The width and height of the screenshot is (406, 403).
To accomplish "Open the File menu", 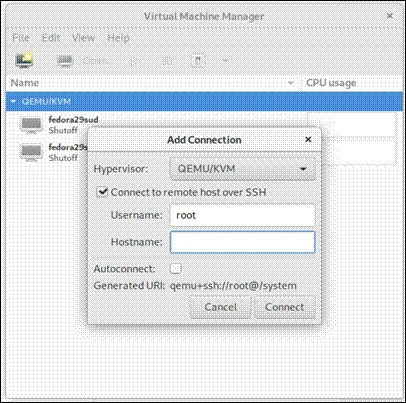I will pos(21,38).
